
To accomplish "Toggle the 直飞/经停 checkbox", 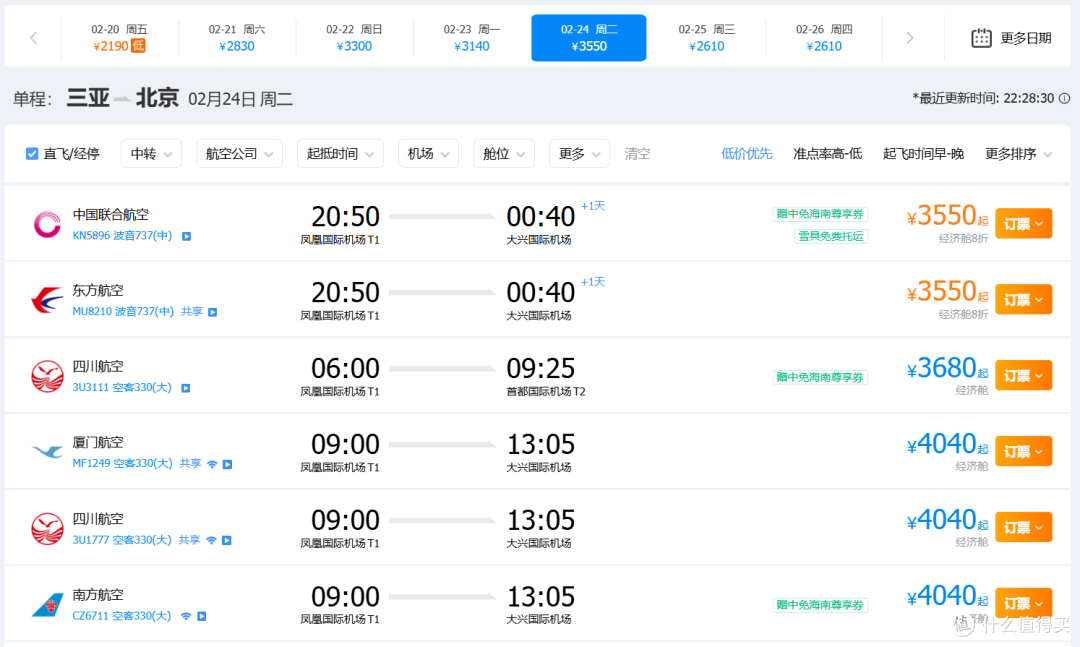I will pos(32,154).
